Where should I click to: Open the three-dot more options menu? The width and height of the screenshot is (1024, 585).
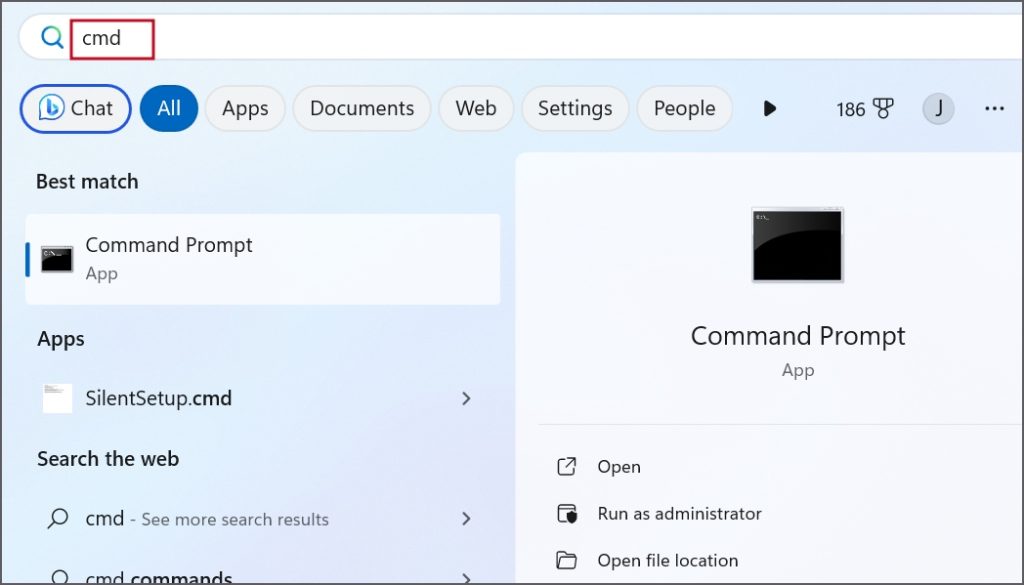(x=994, y=108)
